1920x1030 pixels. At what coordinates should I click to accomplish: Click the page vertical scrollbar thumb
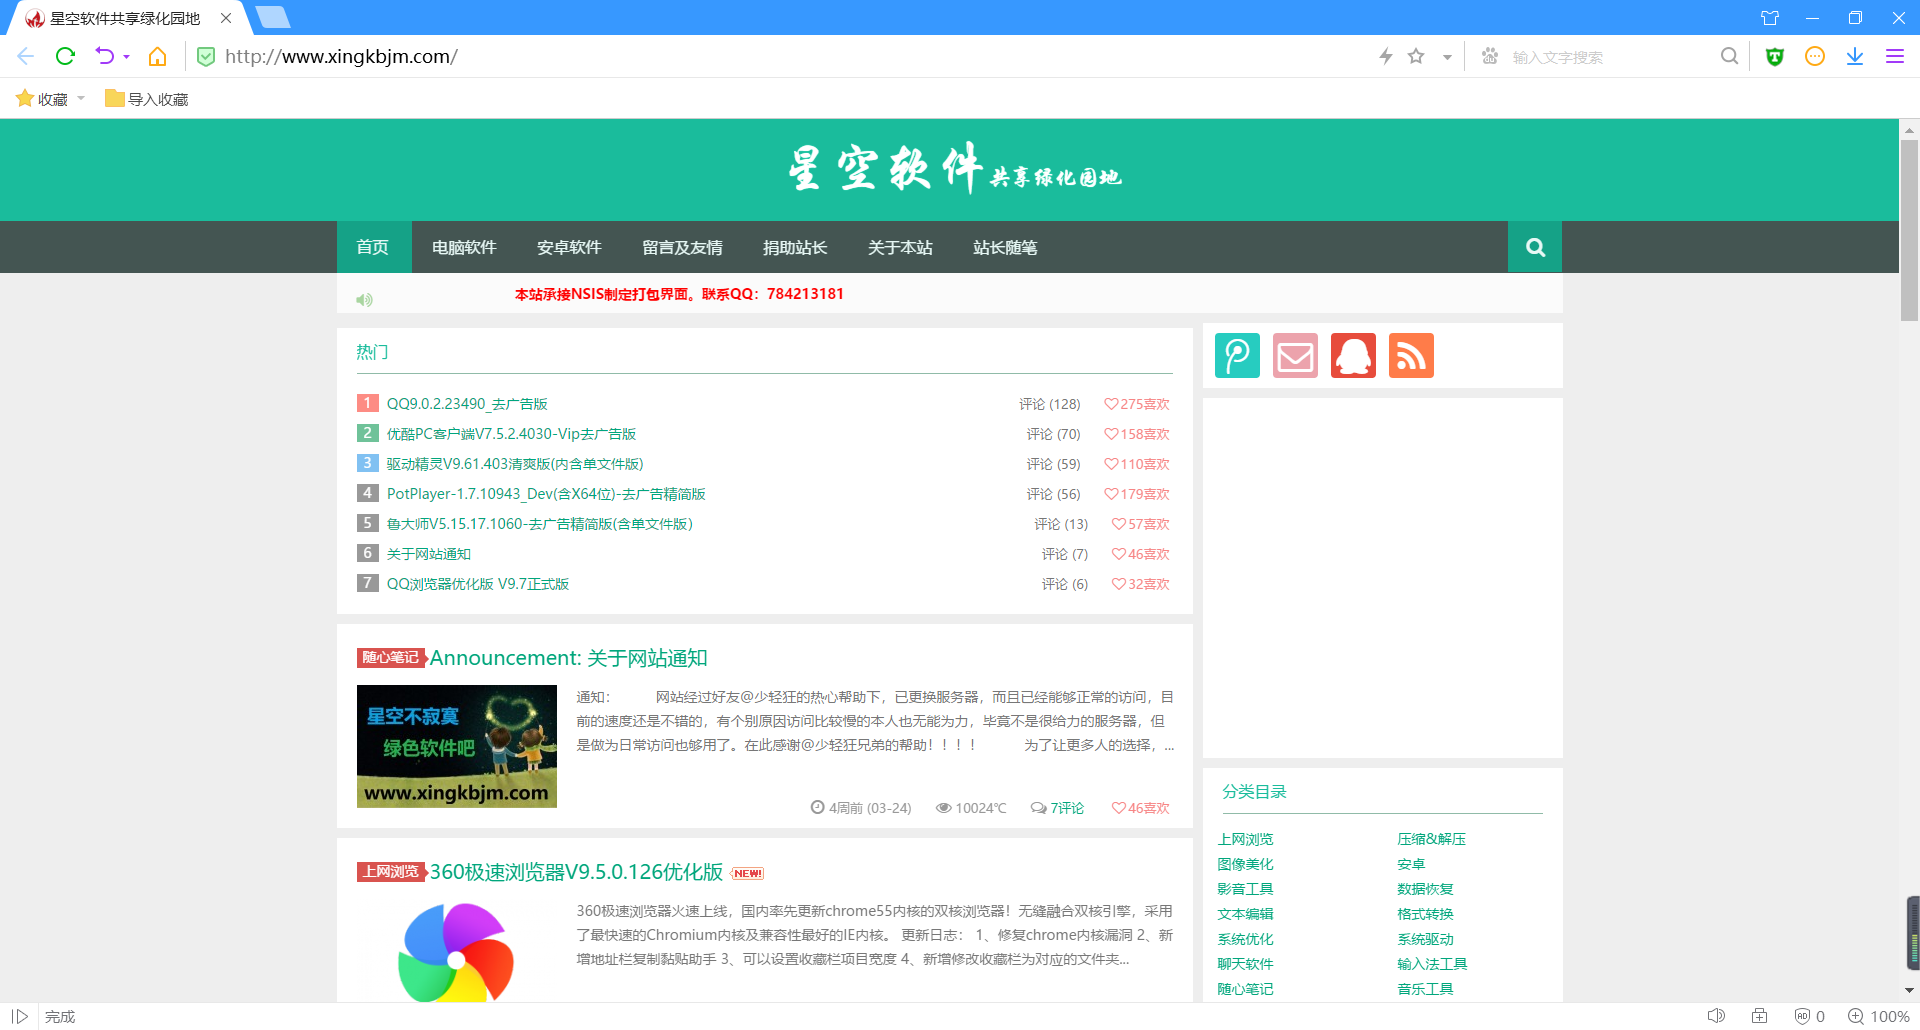click(x=1909, y=230)
